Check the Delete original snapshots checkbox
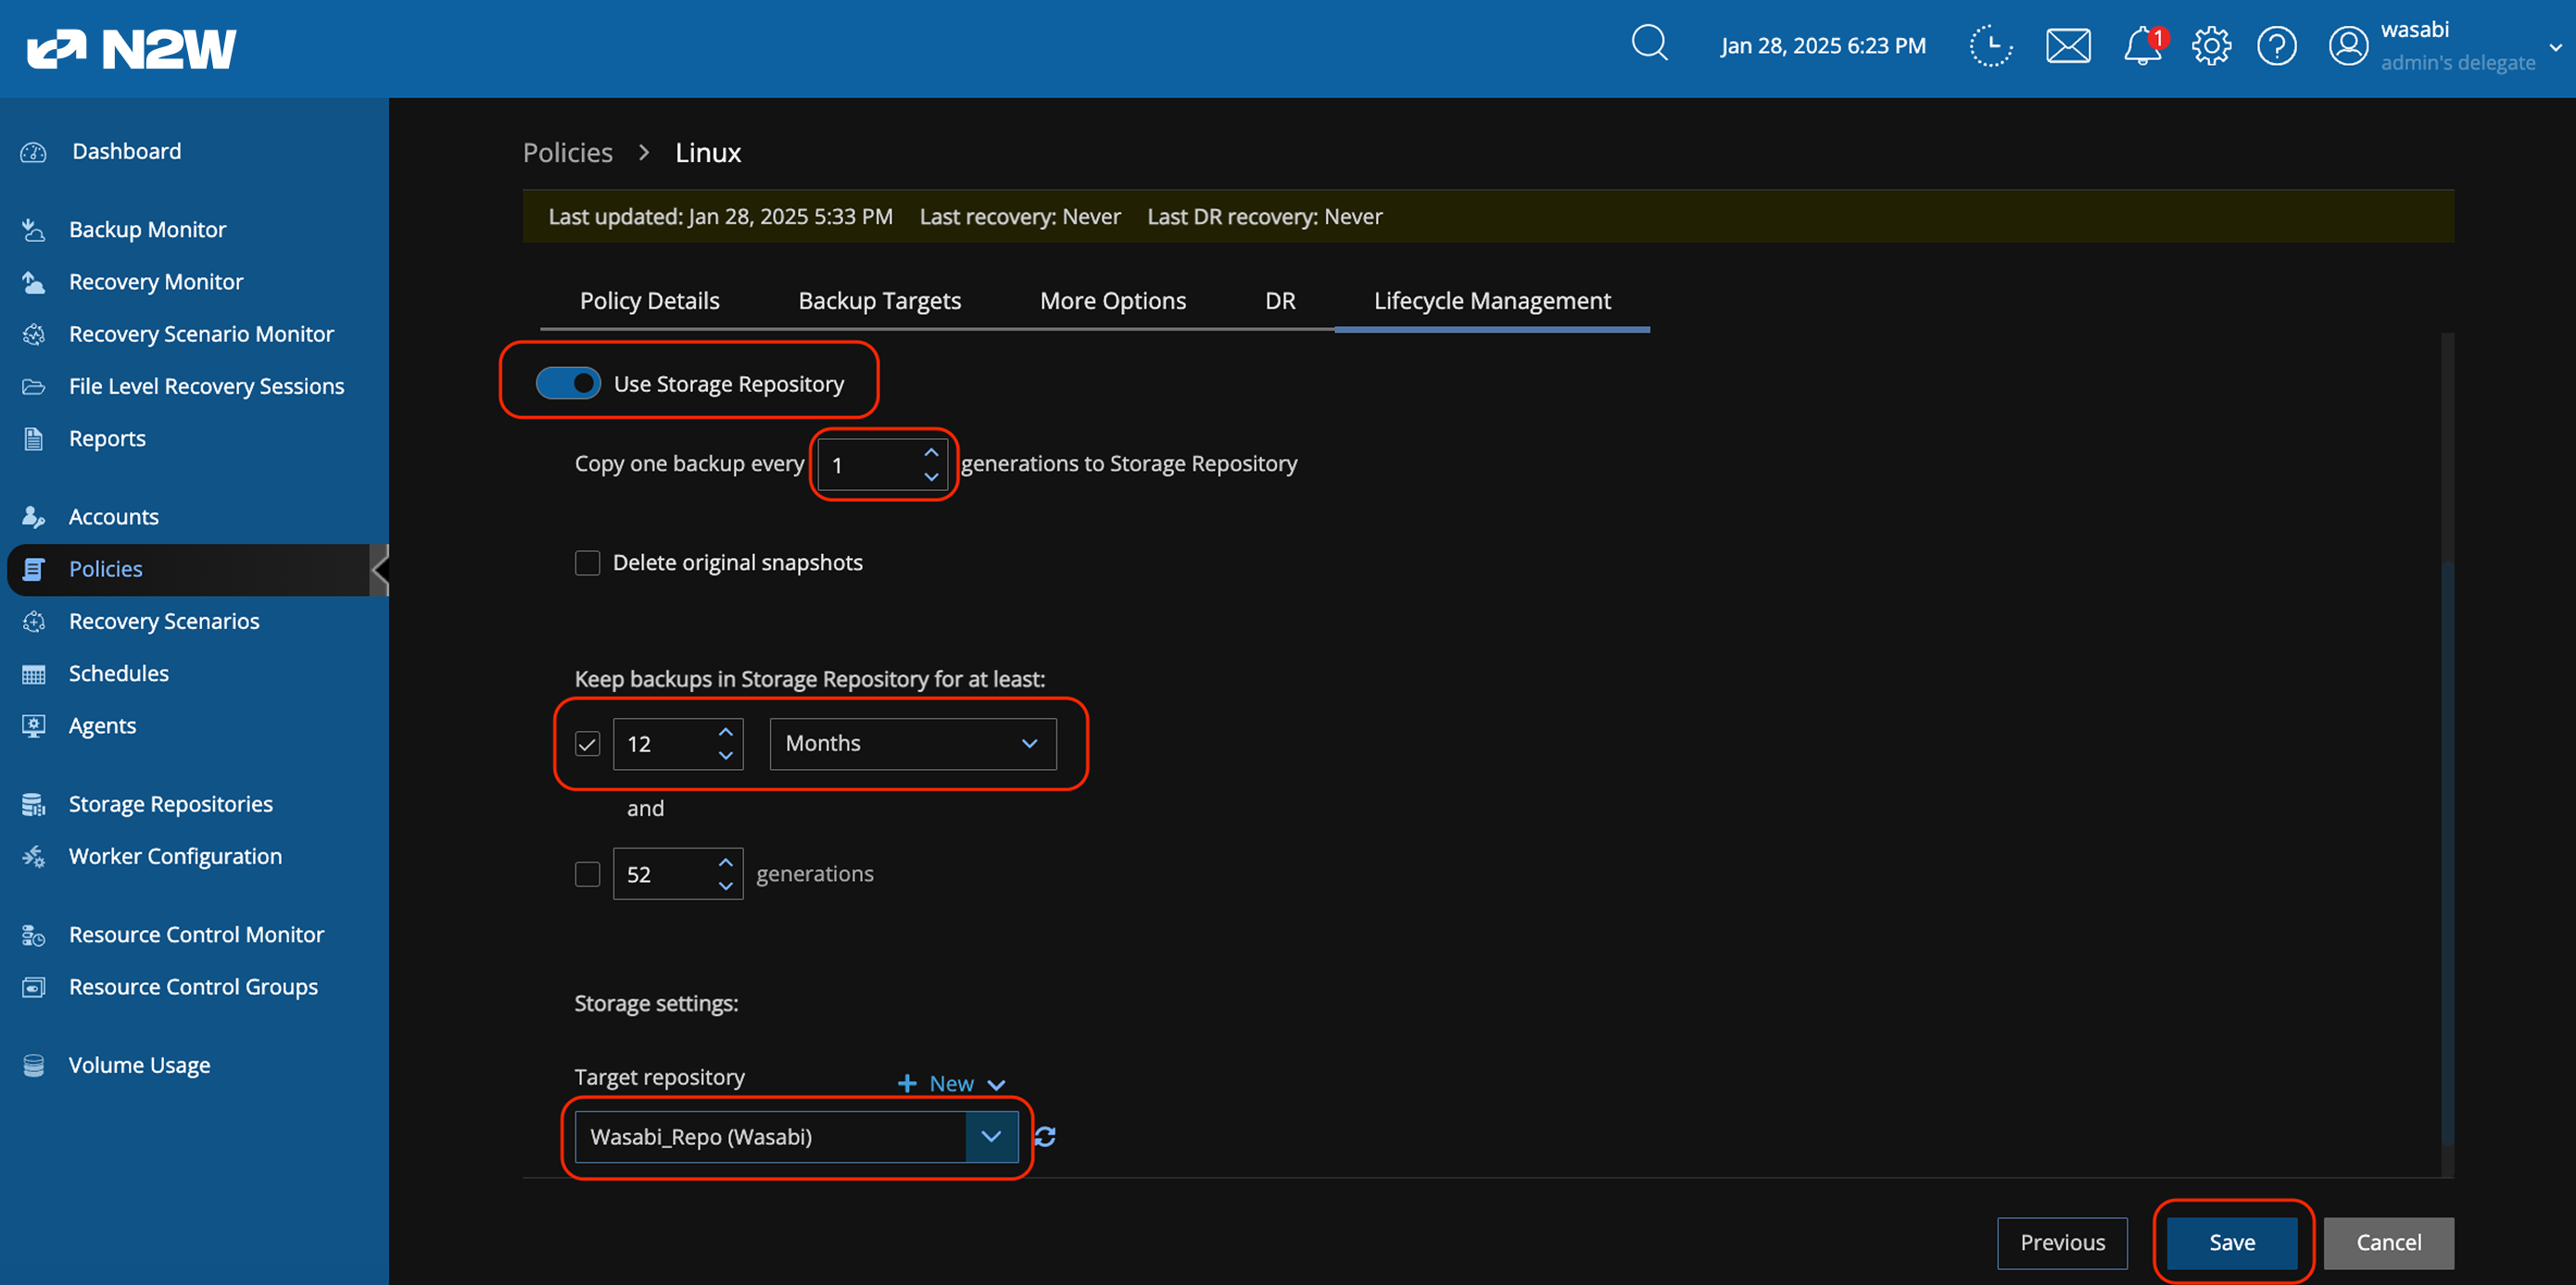The height and width of the screenshot is (1285, 2576). coord(587,563)
